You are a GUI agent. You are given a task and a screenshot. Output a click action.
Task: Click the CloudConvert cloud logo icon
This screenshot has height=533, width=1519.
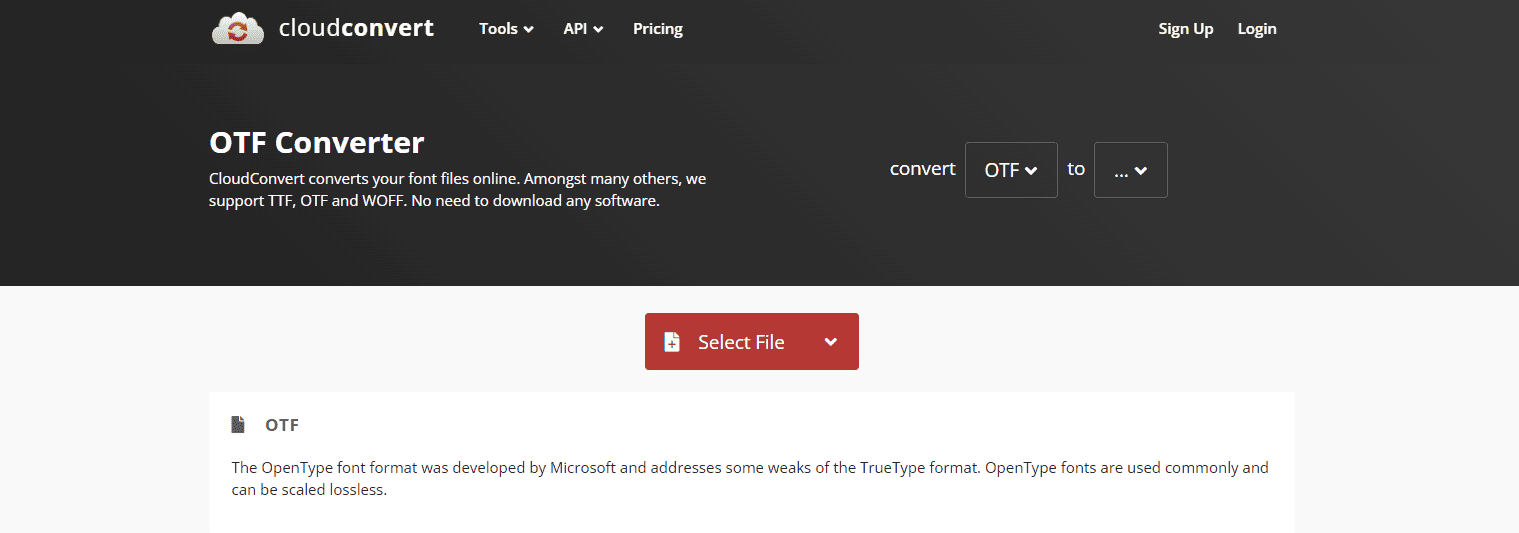tap(237, 28)
